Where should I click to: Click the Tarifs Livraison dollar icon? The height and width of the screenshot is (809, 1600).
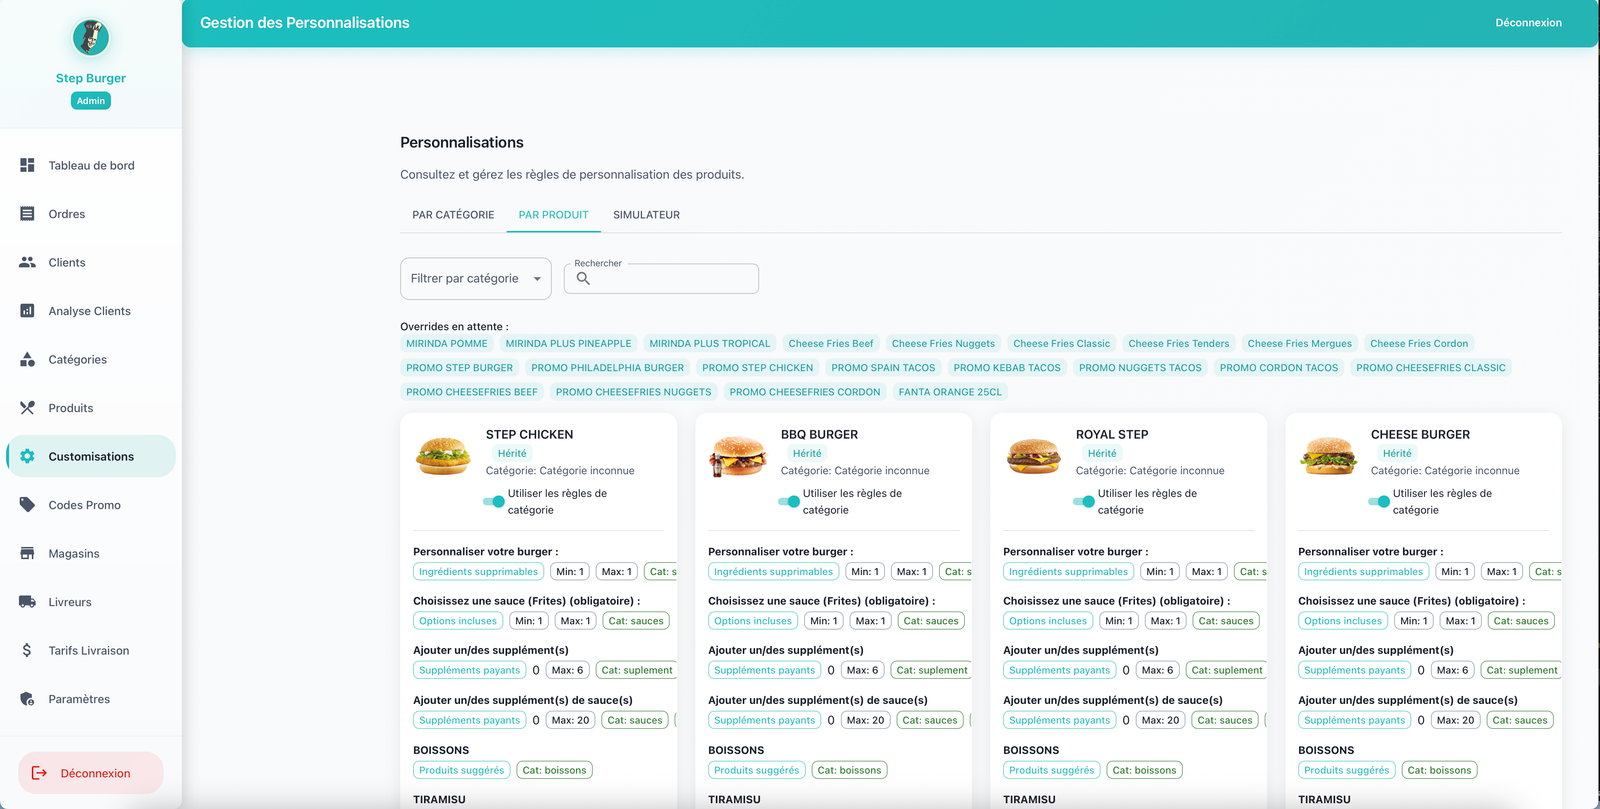(27, 650)
